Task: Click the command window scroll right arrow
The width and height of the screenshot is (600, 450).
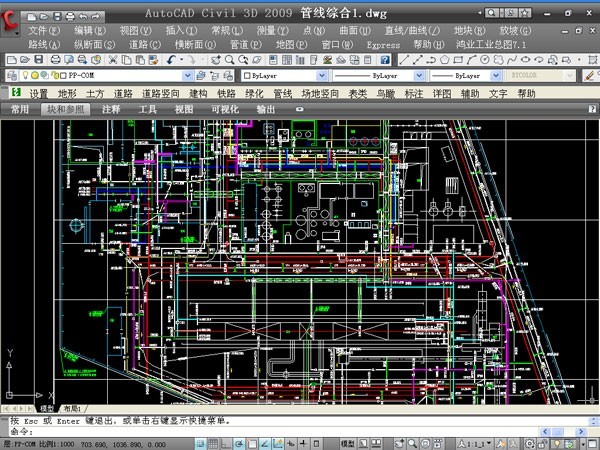Action: pyautogui.click(x=581, y=432)
